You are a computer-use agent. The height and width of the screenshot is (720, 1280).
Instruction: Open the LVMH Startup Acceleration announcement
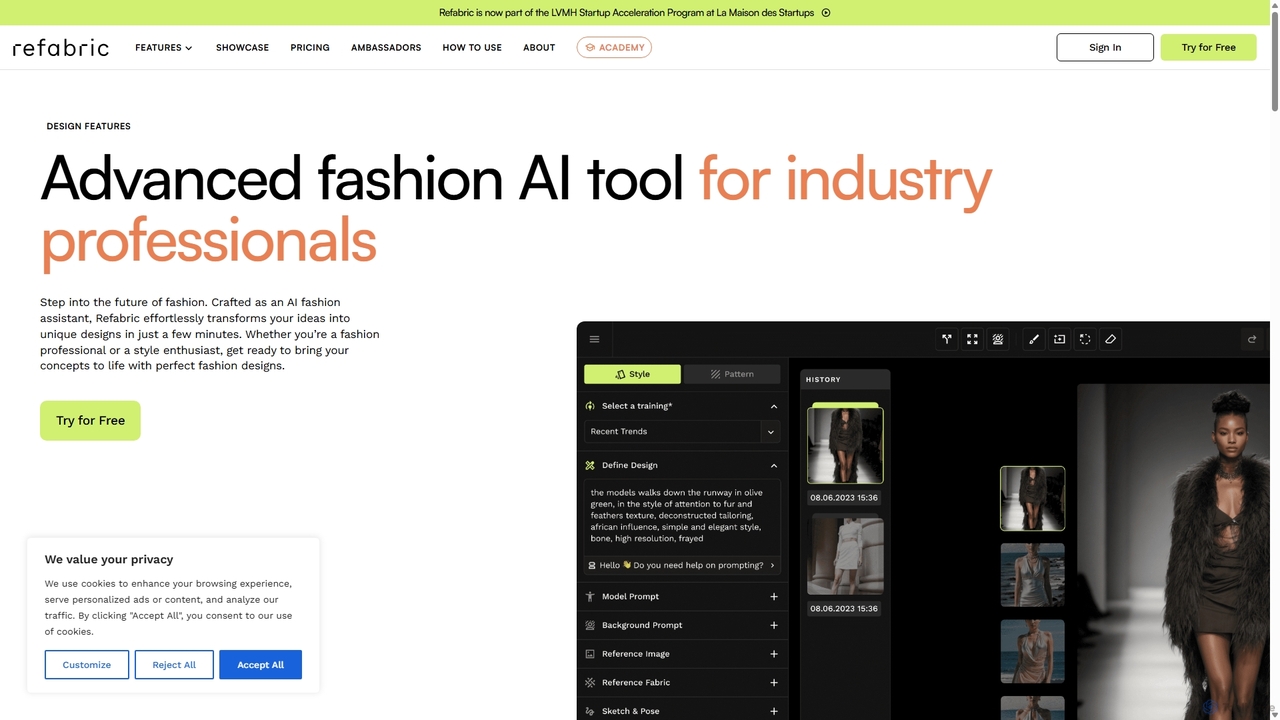coord(634,13)
